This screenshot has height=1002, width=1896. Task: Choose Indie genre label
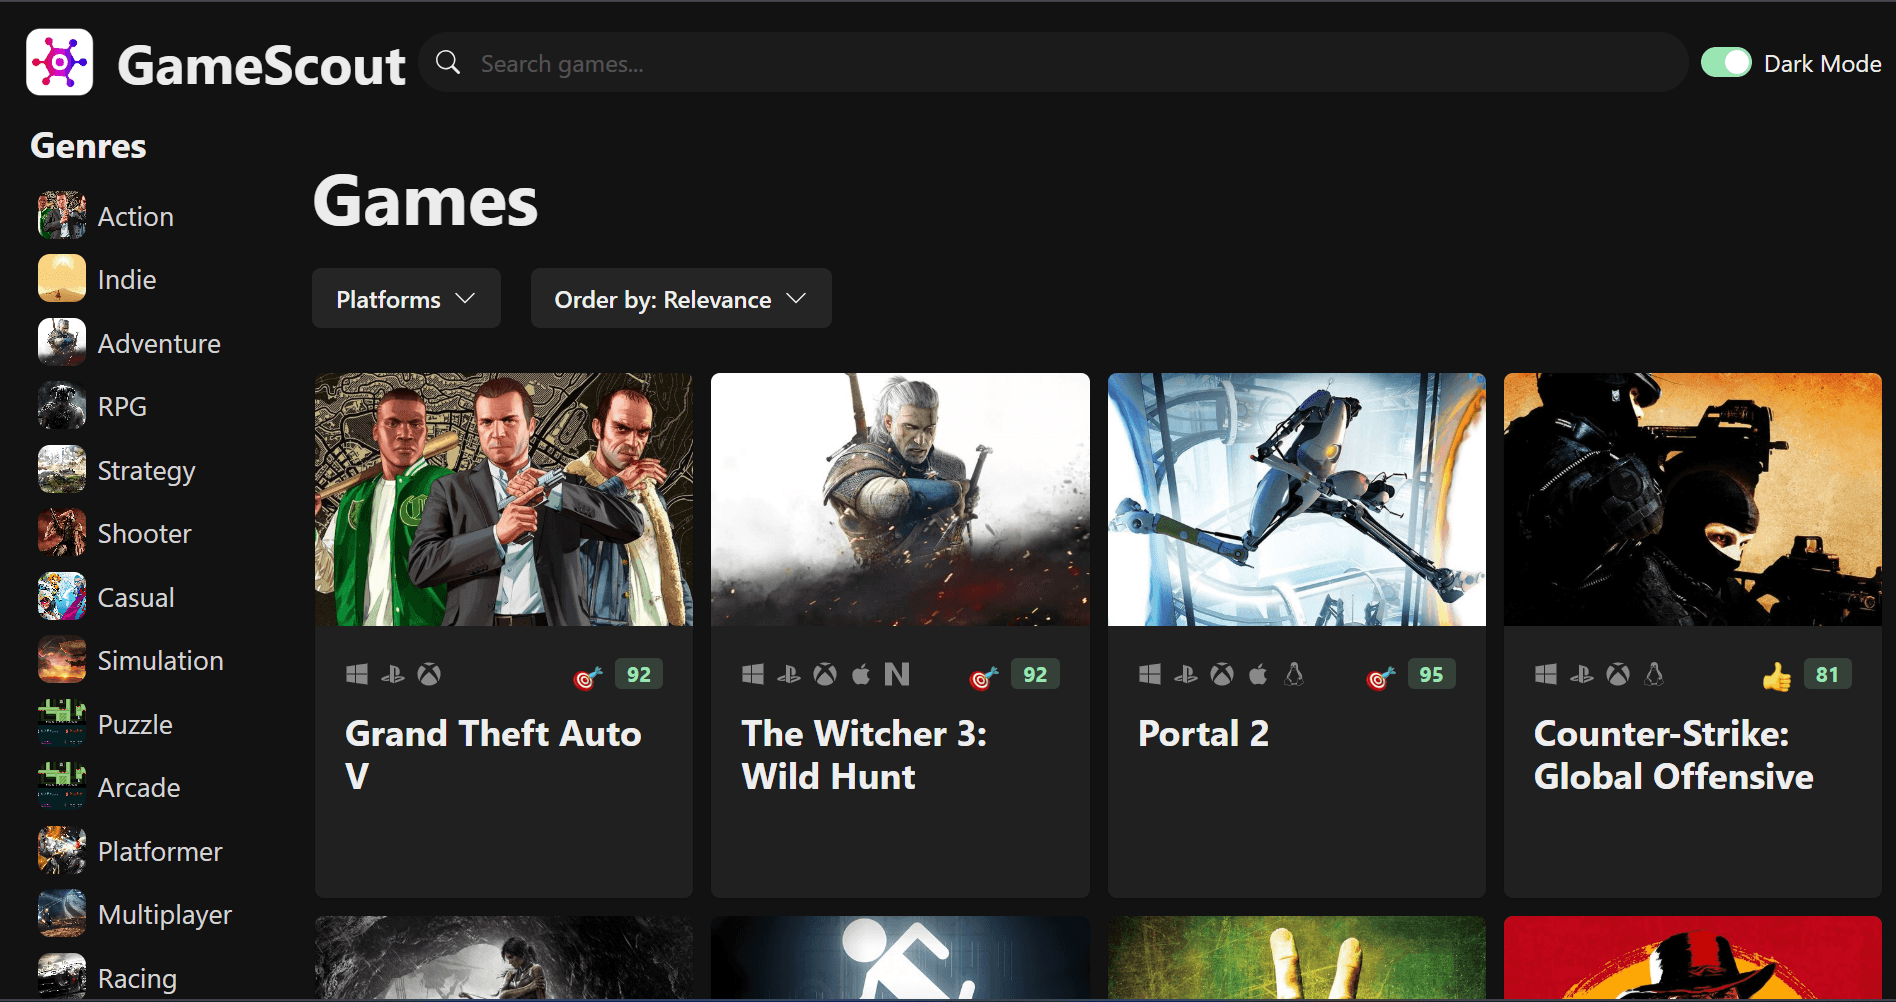pyautogui.click(x=127, y=280)
